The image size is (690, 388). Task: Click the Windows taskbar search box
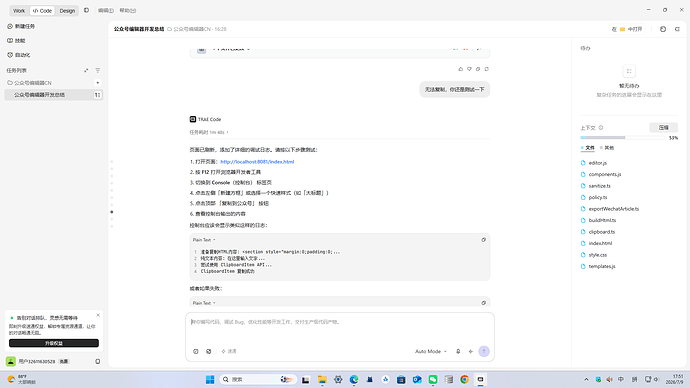tap(257, 379)
